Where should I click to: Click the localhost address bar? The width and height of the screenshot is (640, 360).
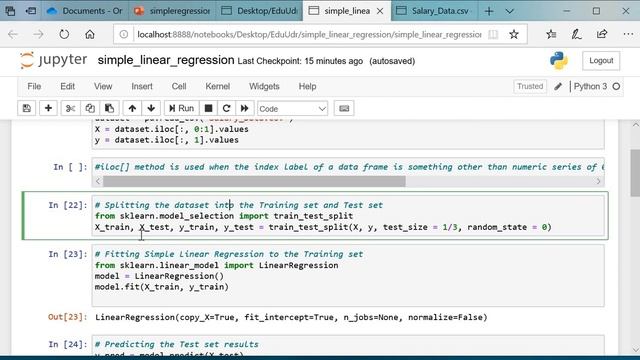click(309, 35)
